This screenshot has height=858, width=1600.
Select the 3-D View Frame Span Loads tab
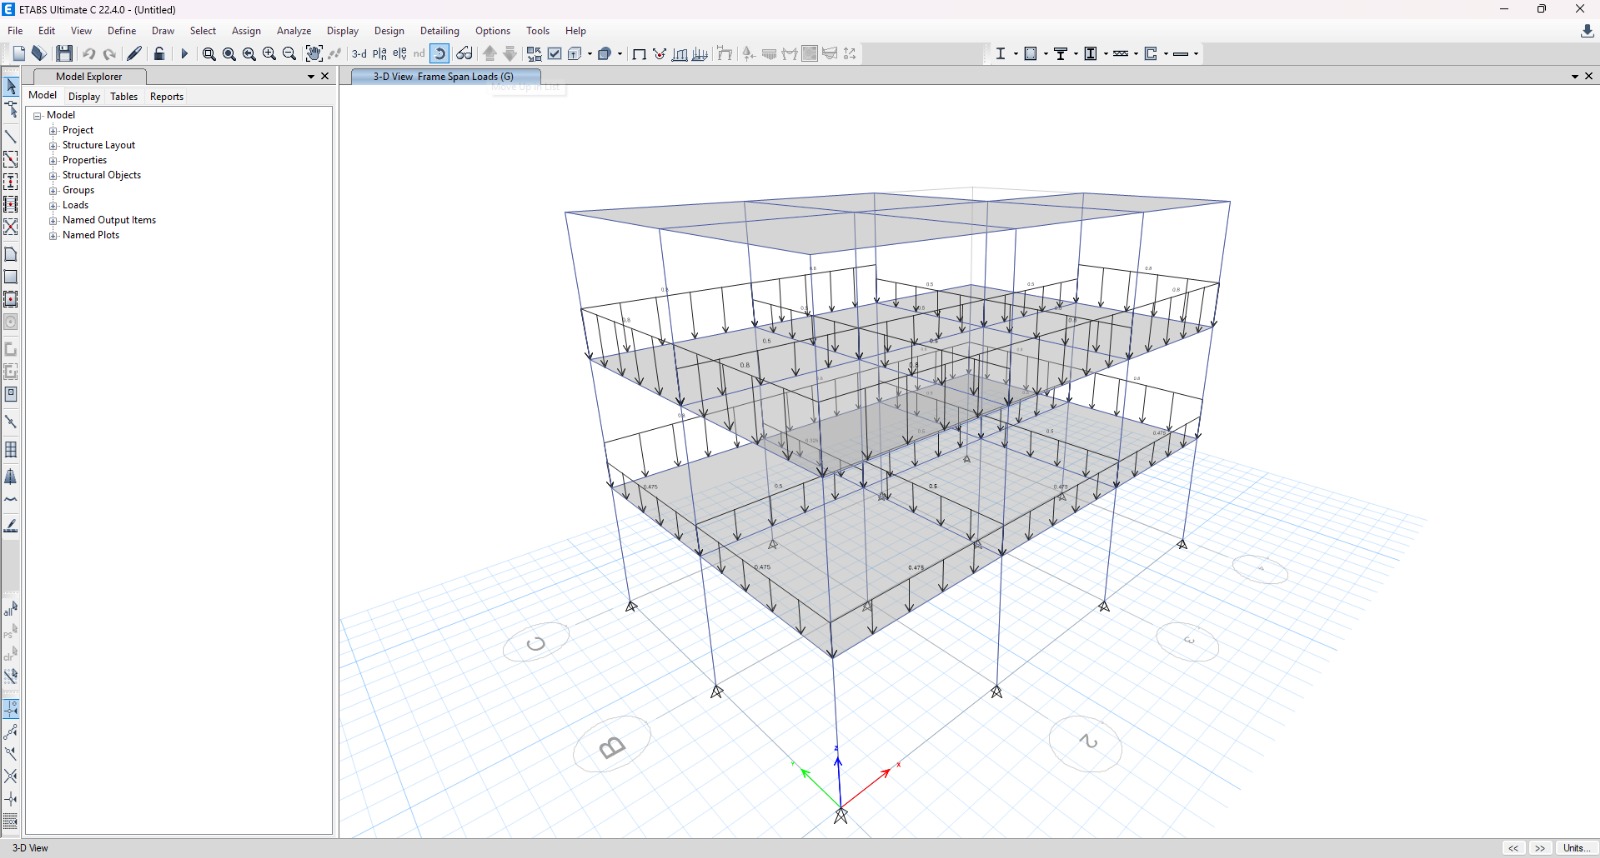point(444,77)
